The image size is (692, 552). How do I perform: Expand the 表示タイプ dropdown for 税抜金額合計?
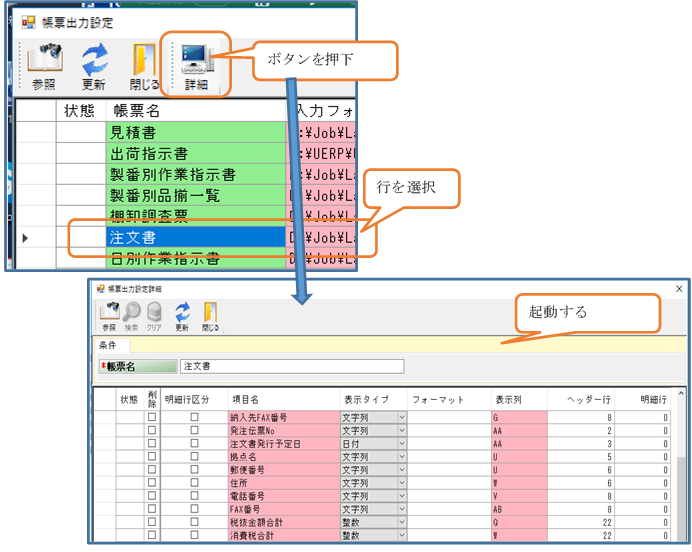[402, 522]
